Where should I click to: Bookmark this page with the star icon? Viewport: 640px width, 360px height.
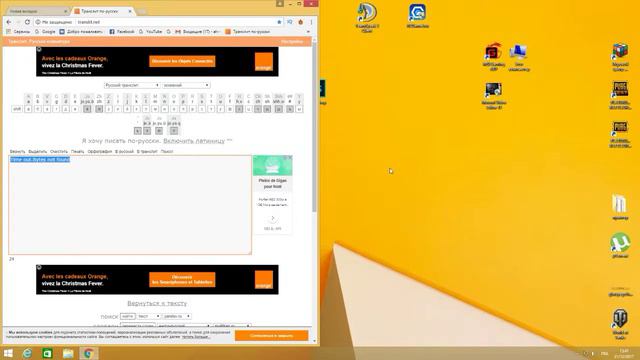pos(279,22)
